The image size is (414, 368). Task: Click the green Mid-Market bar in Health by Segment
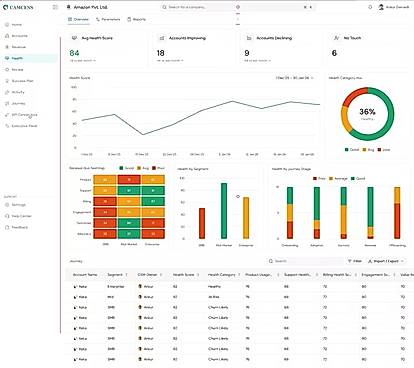pyautogui.click(x=224, y=211)
